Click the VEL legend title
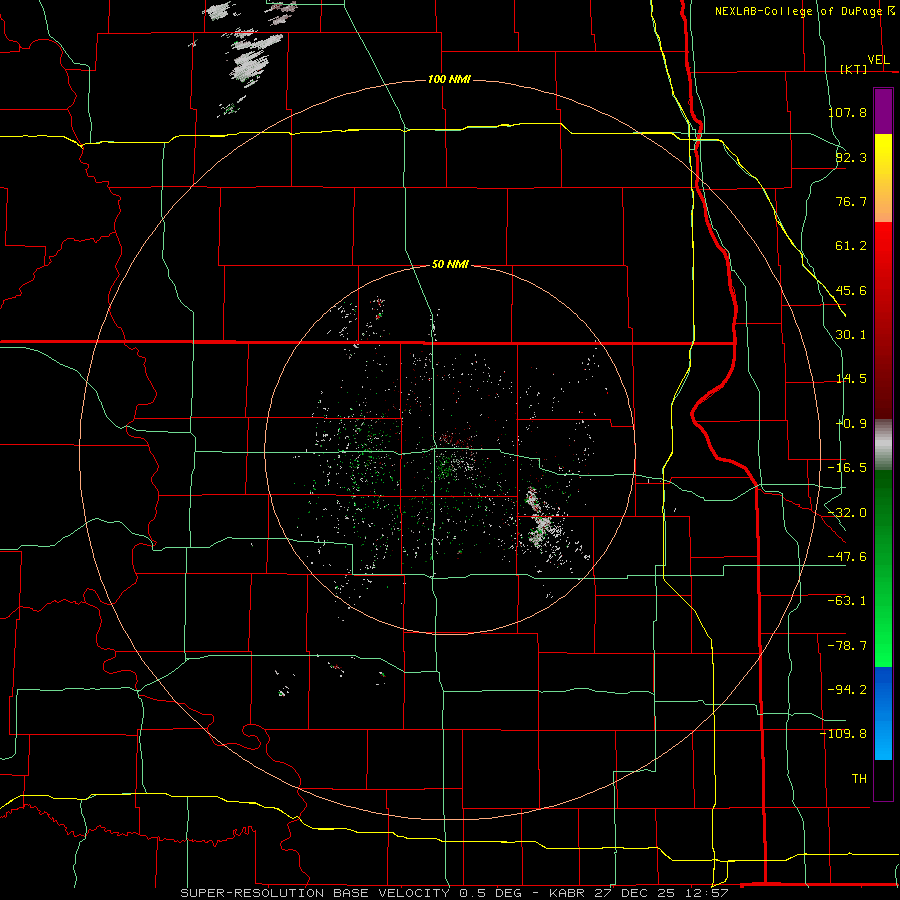Viewport: 900px width, 900px height. [878, 60]
